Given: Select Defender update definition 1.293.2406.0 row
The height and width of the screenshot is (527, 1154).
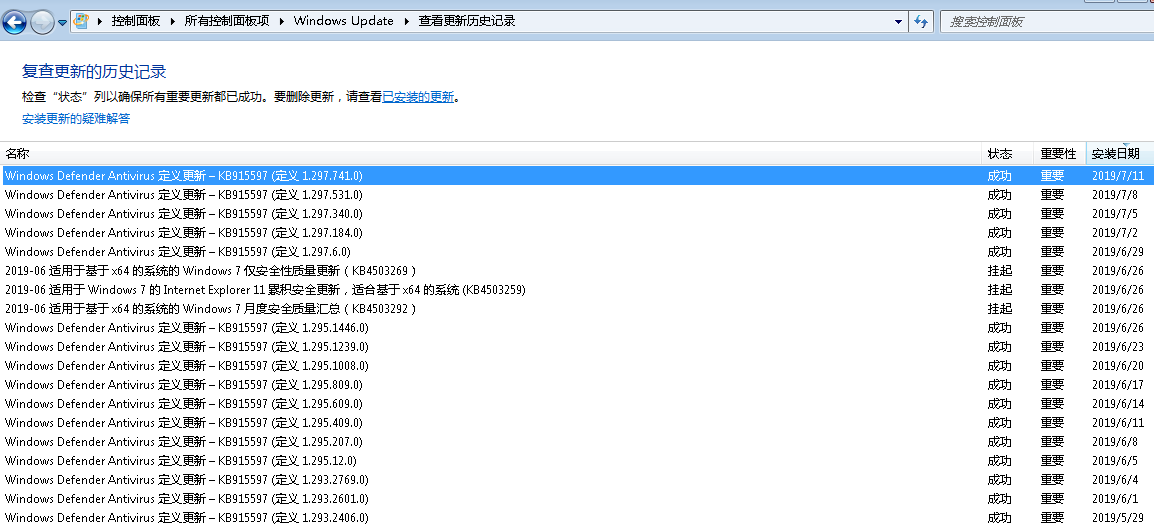Looking at the screenshot, I should click(x=577, y=518).
